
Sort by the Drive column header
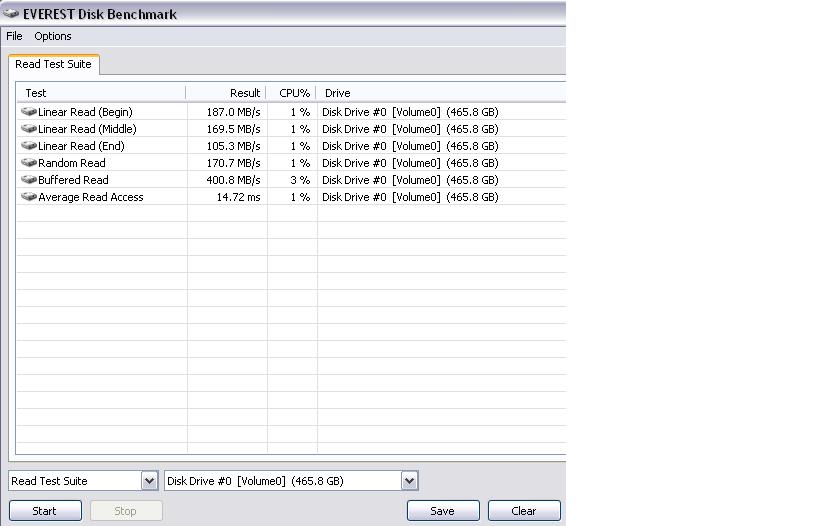[441, 93]
